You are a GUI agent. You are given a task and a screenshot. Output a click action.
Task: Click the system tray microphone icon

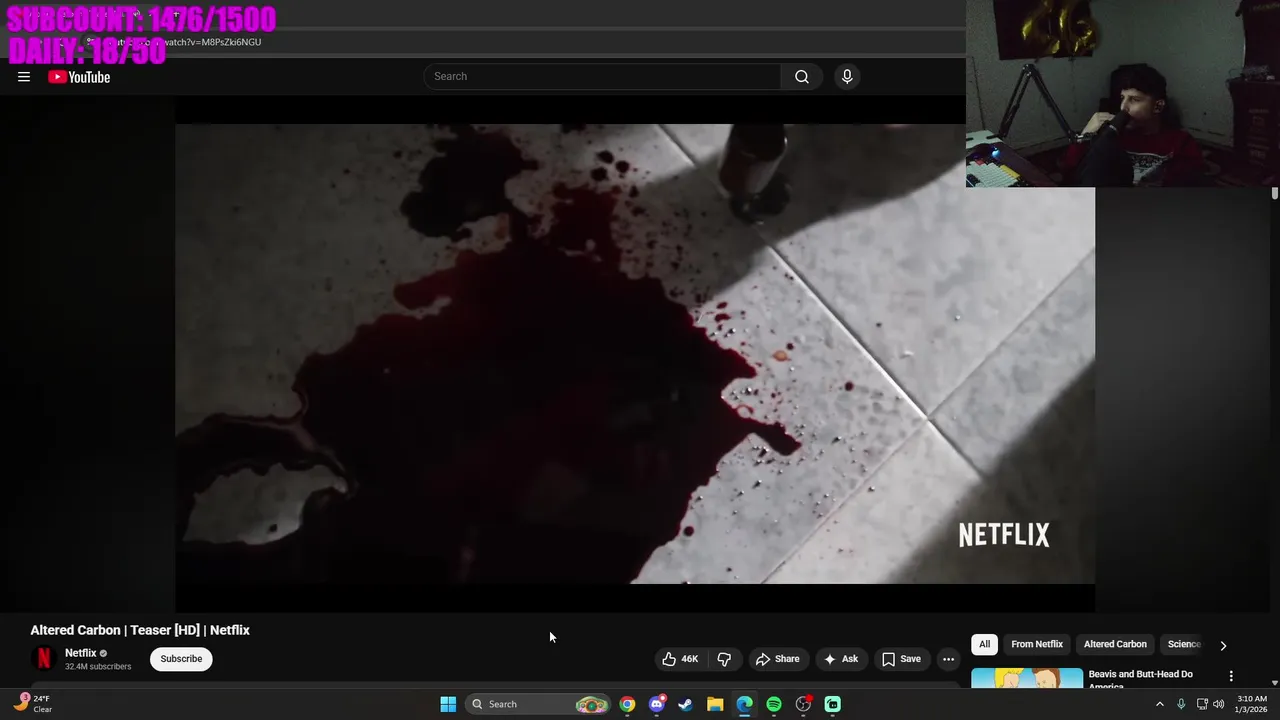tap(1181, 704)
